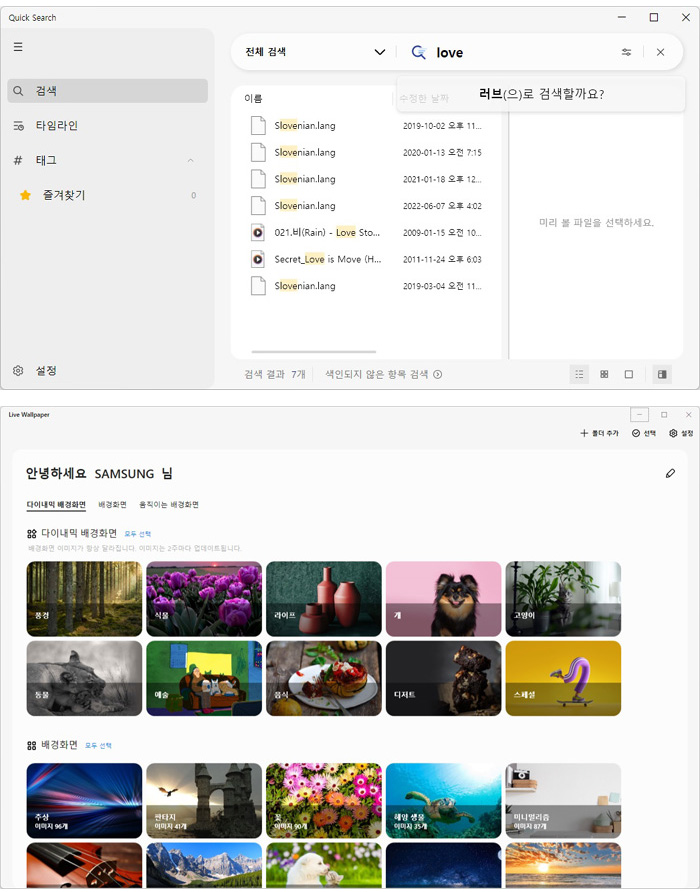Viewport: 700px width, 892px height.
Task: Select the Secret_Love is Move file
Action: (x=367, y=259)
